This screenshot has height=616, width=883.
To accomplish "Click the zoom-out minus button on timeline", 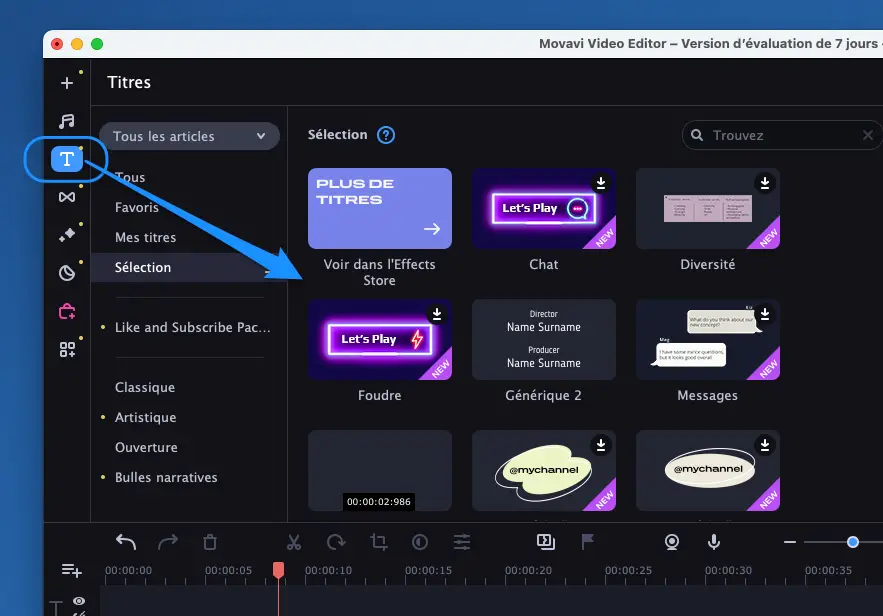I will [x=790, y=542].
